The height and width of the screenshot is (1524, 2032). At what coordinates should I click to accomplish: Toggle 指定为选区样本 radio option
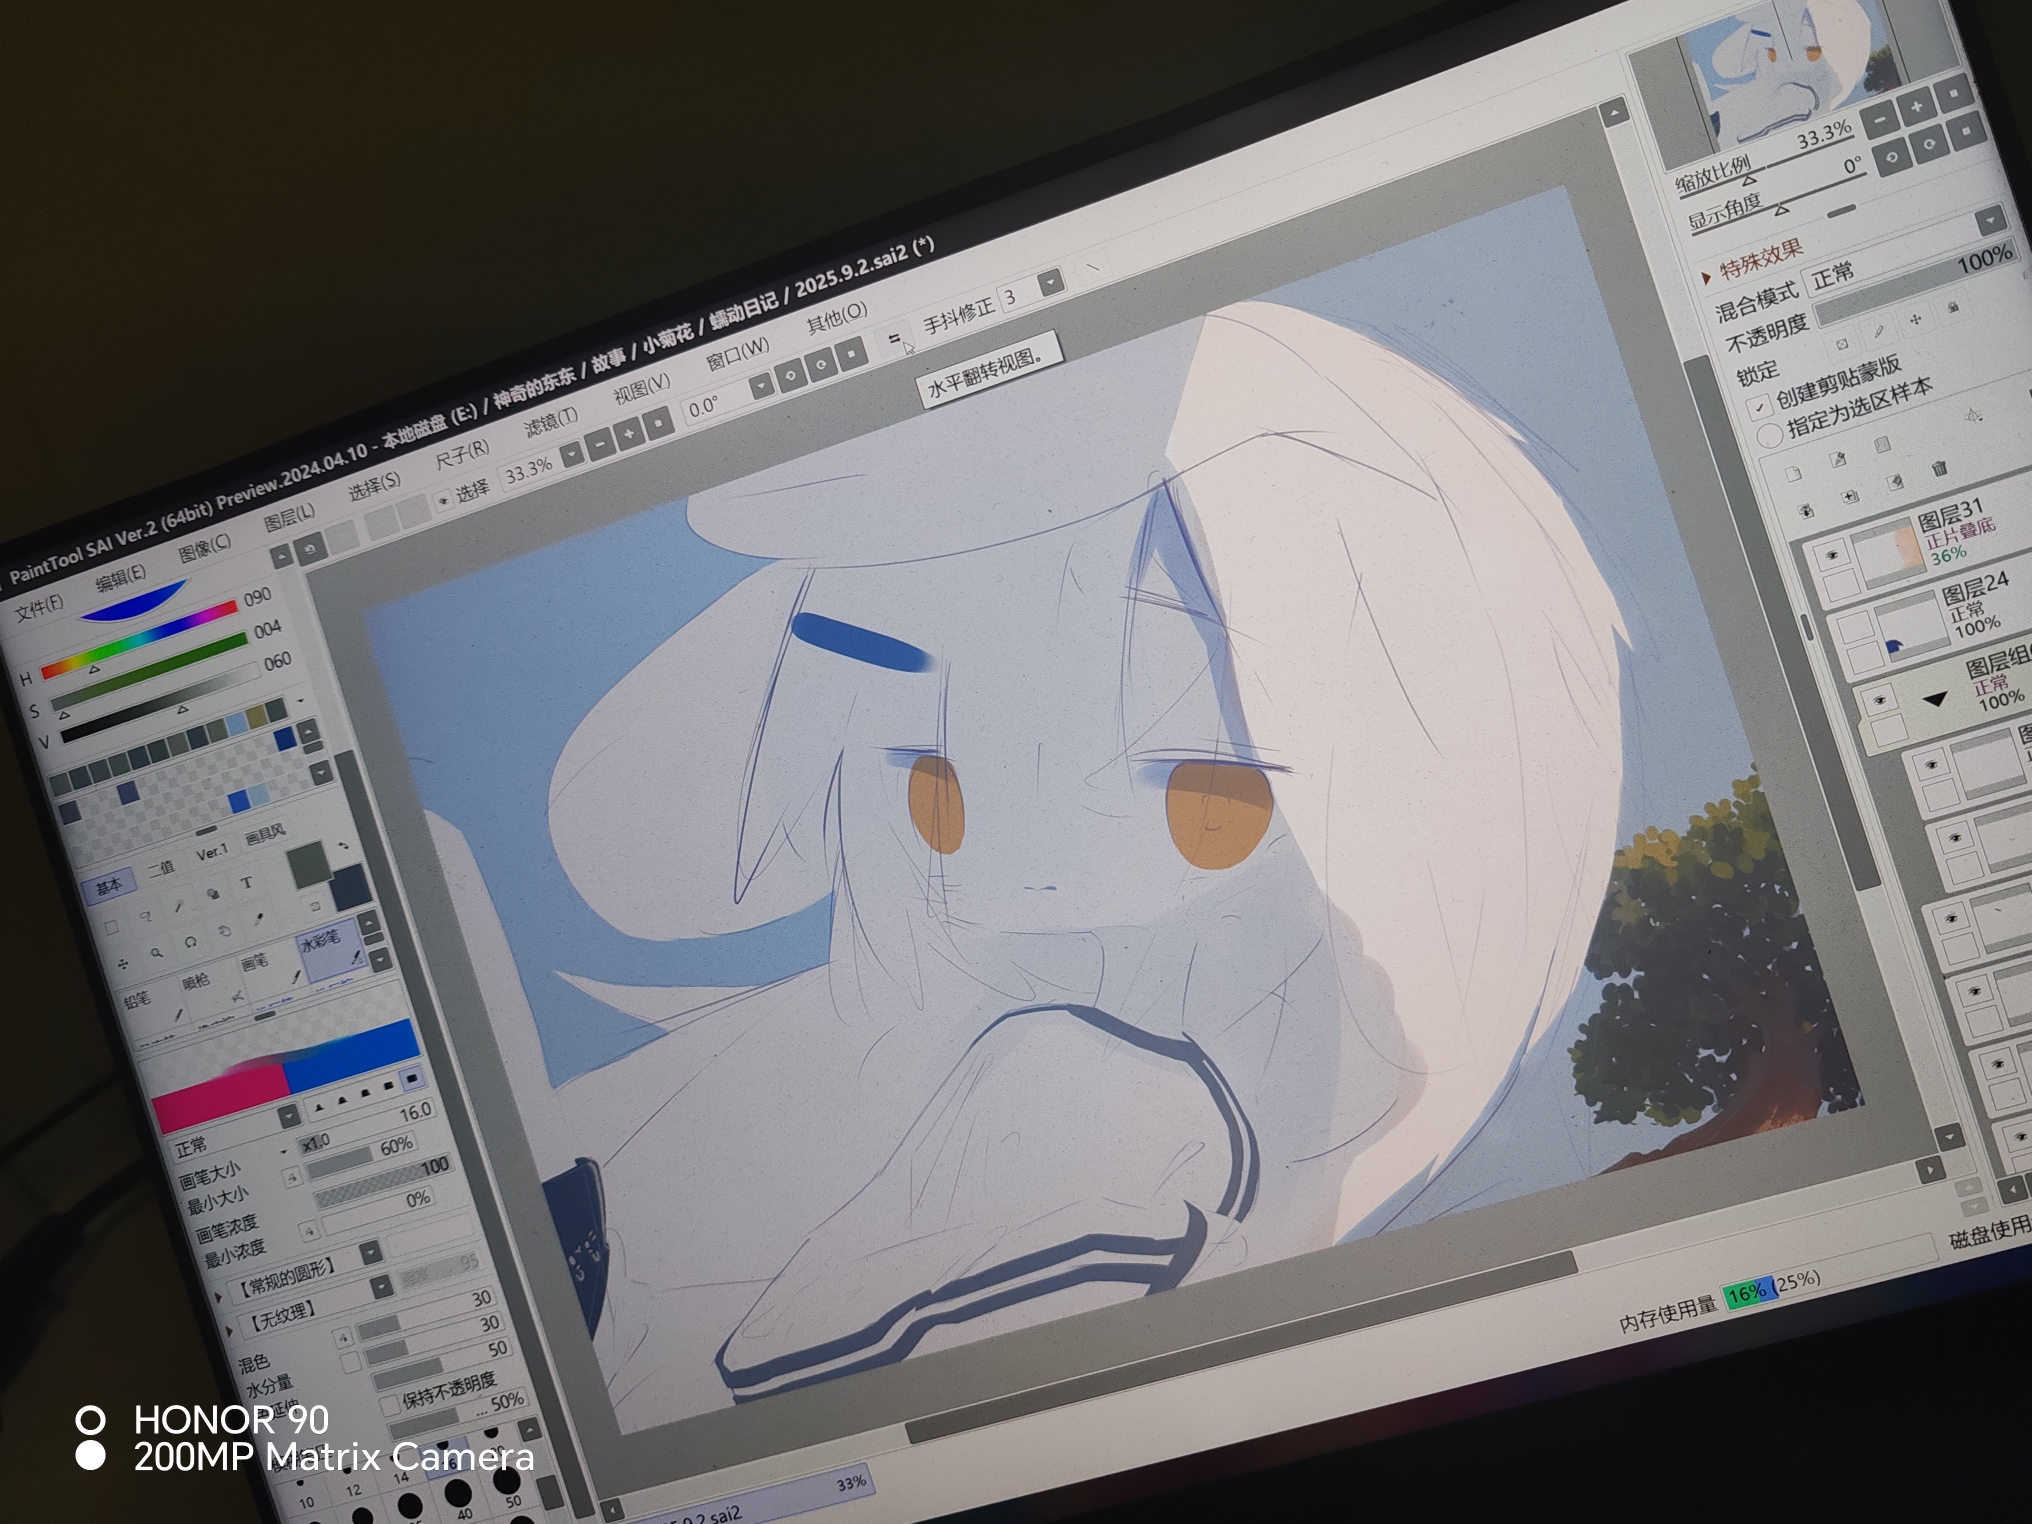[x=1769, y=434]
